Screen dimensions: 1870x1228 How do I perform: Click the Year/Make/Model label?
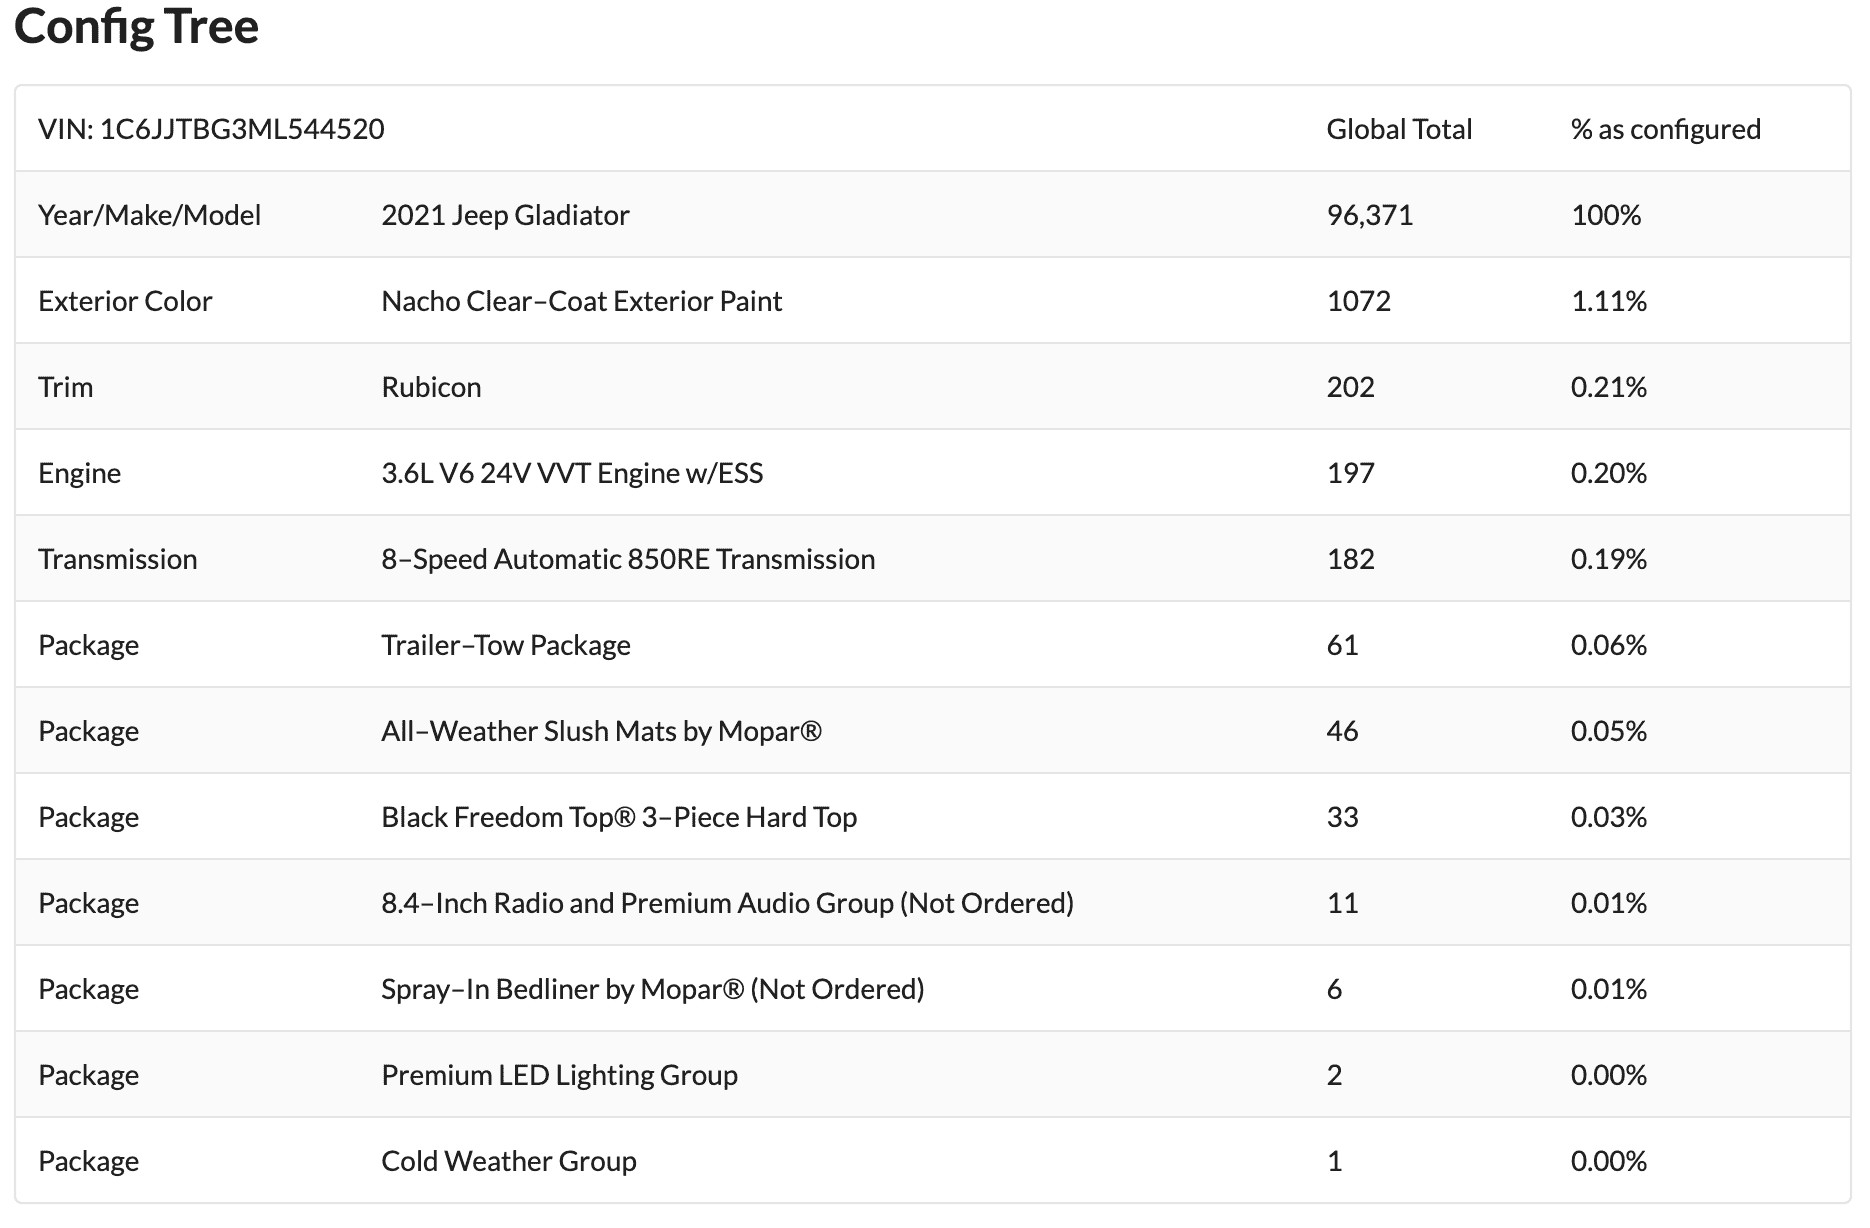pos(149,215)
